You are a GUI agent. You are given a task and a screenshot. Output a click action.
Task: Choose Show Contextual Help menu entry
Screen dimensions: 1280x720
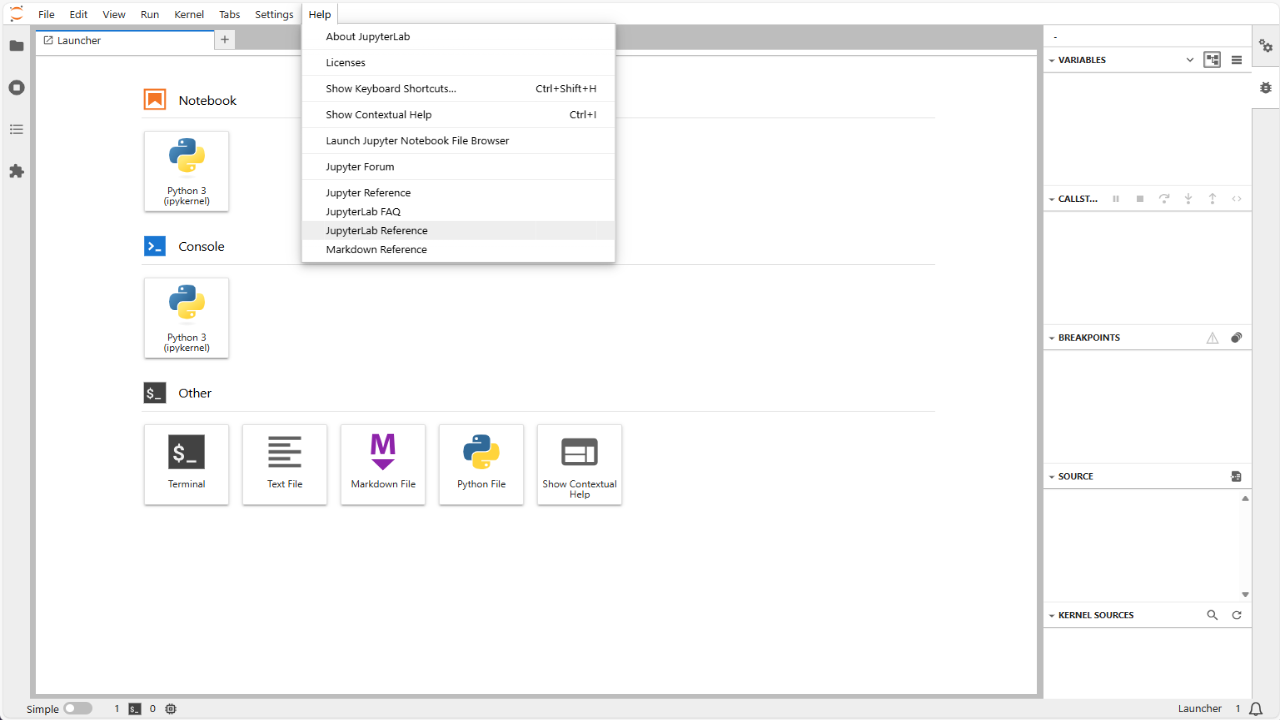point(458,115)
